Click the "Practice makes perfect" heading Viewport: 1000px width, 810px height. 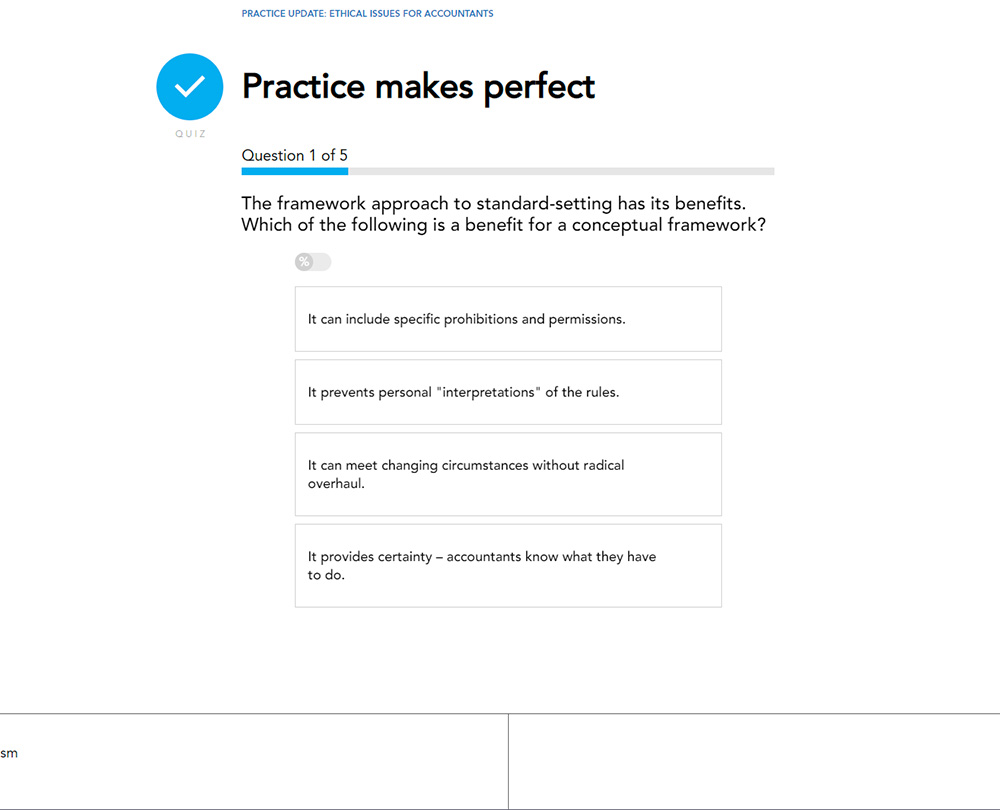coord(418,87)
